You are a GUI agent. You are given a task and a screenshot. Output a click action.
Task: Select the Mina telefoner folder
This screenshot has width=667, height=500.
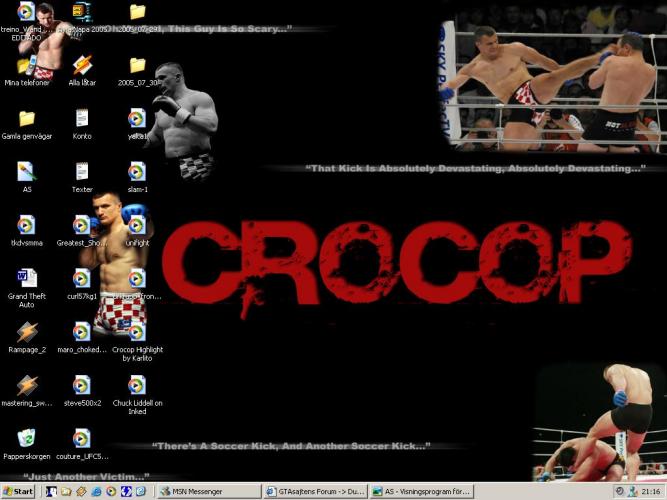click(26, 64)
